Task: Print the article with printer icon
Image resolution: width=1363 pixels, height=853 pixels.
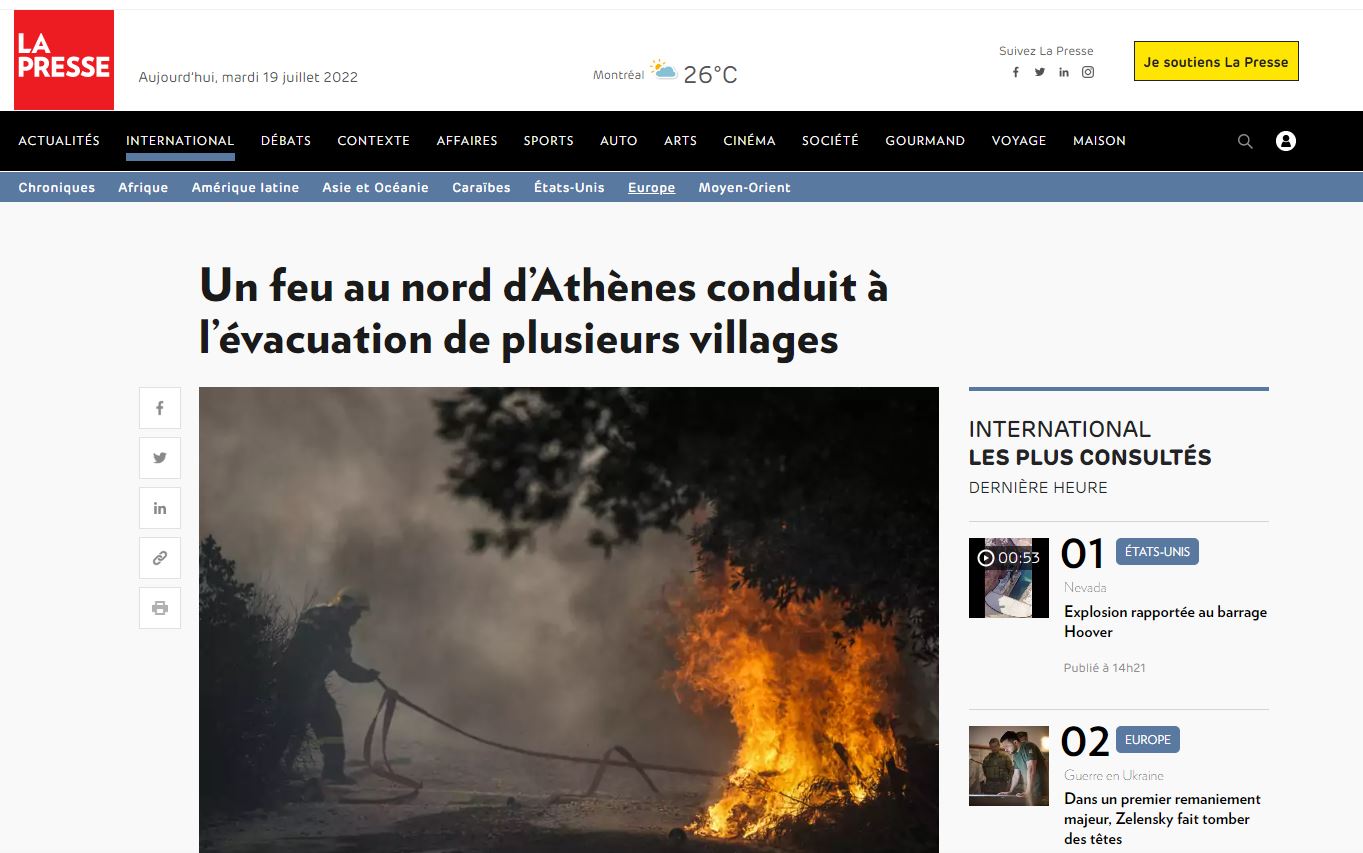Action: point(160,608)
